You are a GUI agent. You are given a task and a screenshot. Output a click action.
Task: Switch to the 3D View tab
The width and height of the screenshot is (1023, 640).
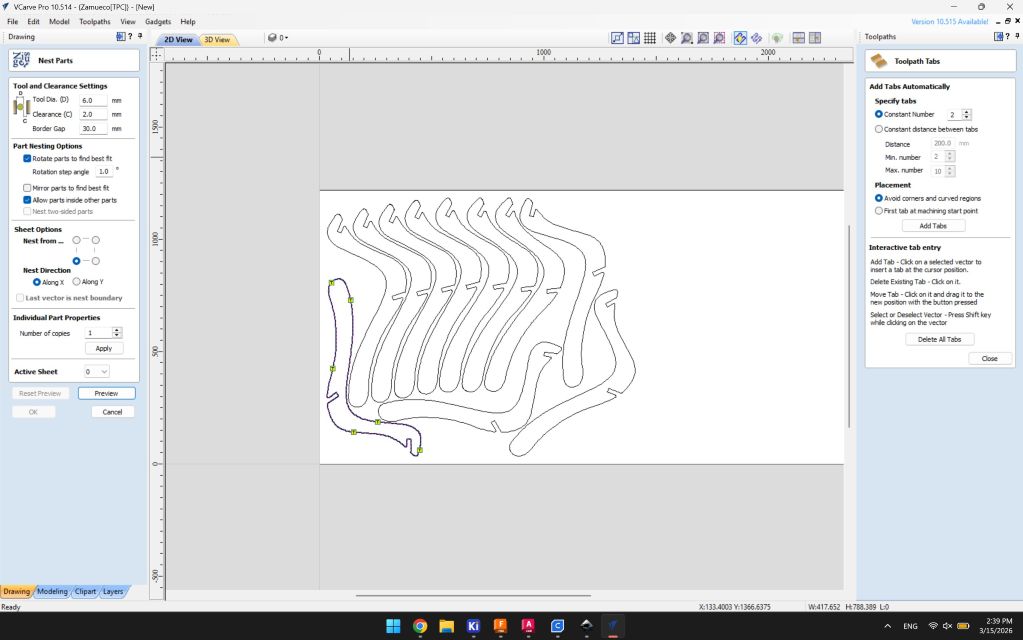point(218,39)
